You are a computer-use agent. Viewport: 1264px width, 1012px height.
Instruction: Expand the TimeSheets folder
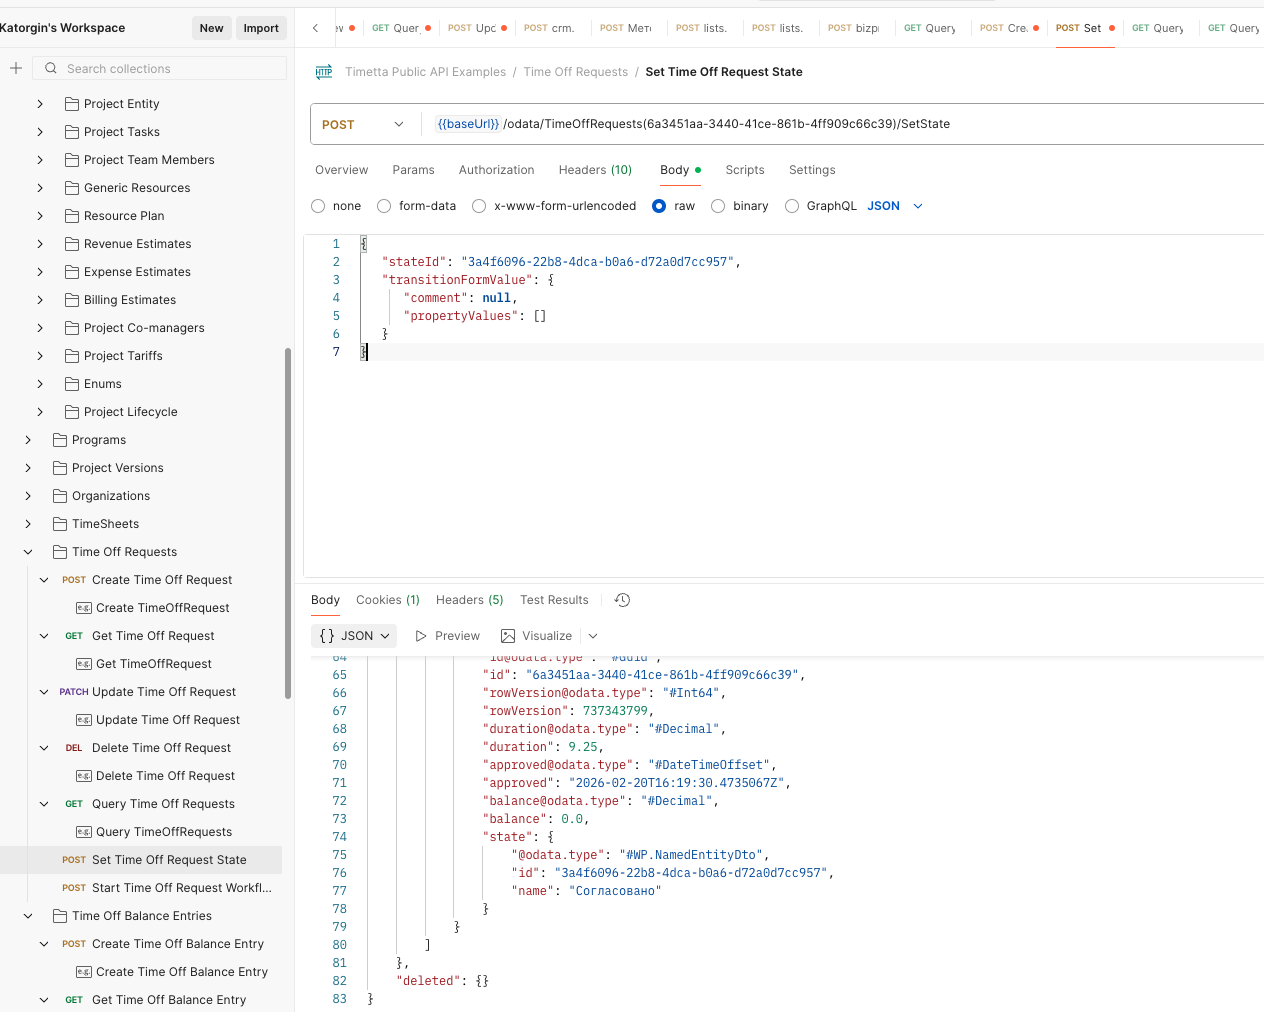click(28, 524)
